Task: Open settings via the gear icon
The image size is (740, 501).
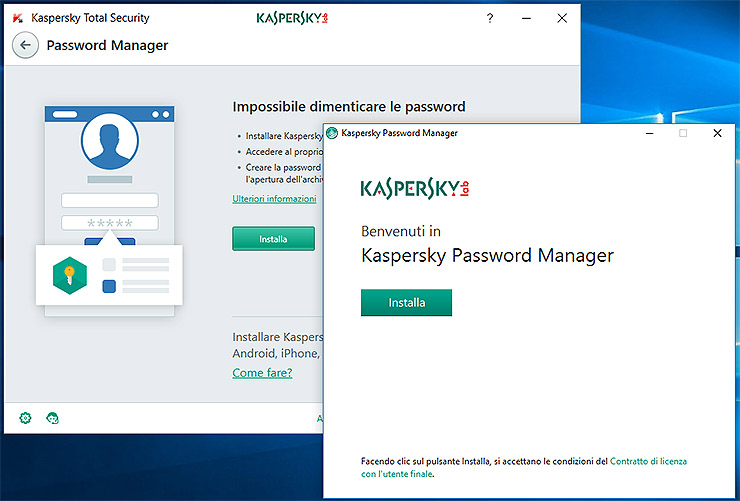Action: [x=25, y=417]
